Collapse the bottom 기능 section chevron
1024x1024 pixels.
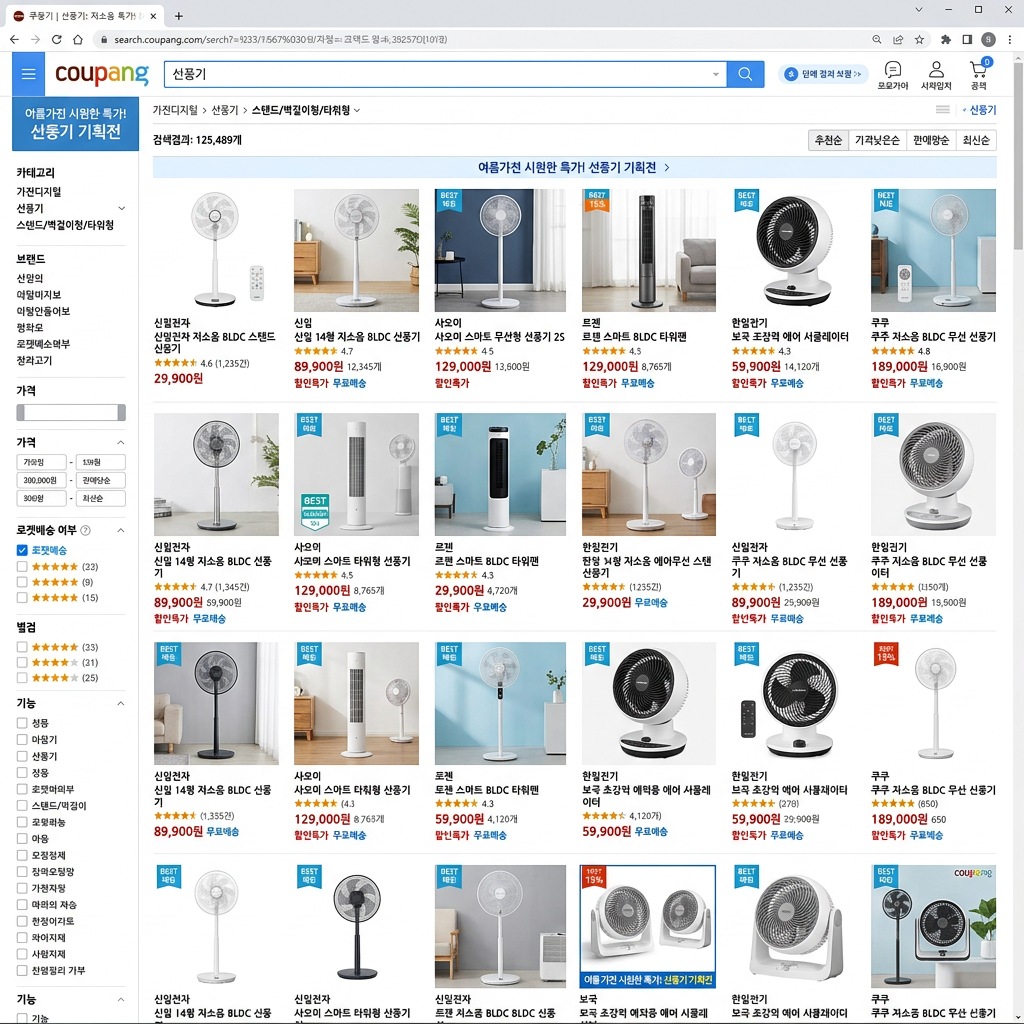coord(120,1000)
